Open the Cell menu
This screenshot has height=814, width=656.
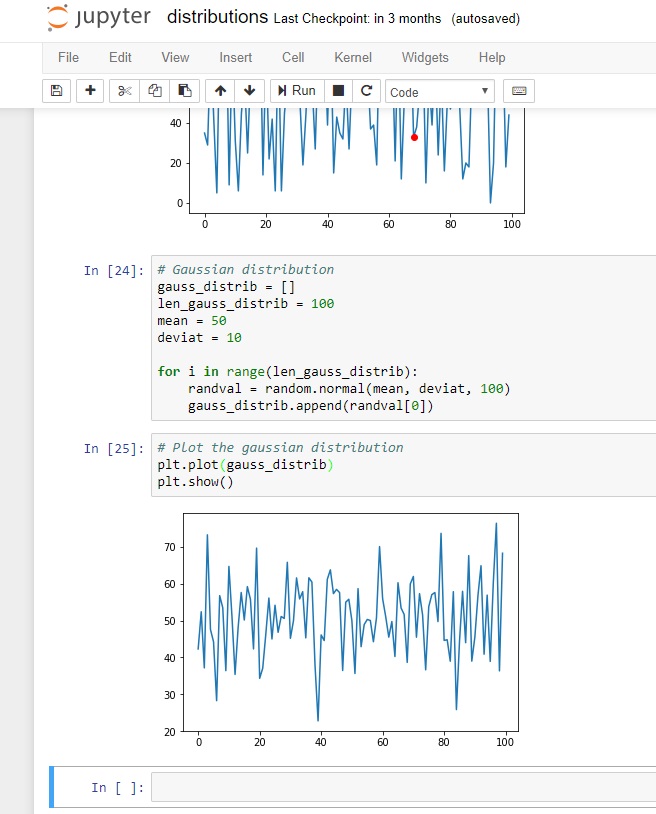[293, 57]
